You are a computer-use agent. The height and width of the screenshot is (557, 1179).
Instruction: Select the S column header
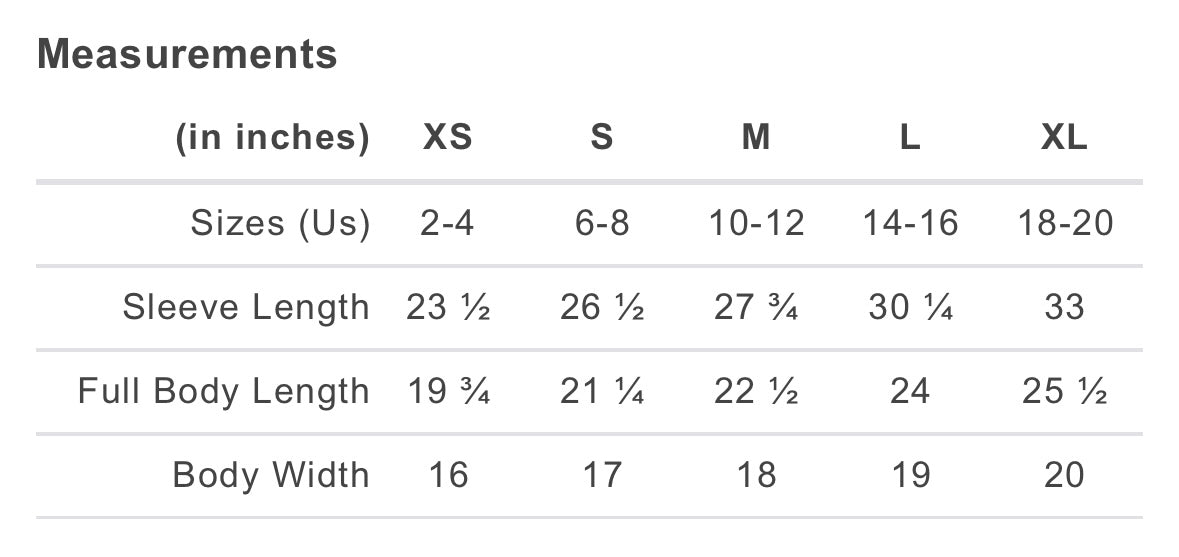tap(601, 138)
